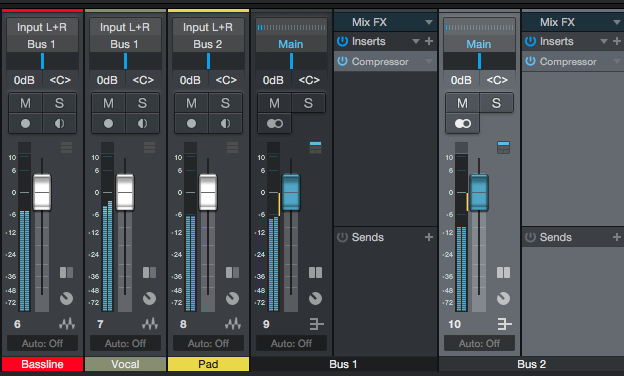Select the Bus 2 channel name label
This screenshot has height=376, width=624.
pos(531,364)
